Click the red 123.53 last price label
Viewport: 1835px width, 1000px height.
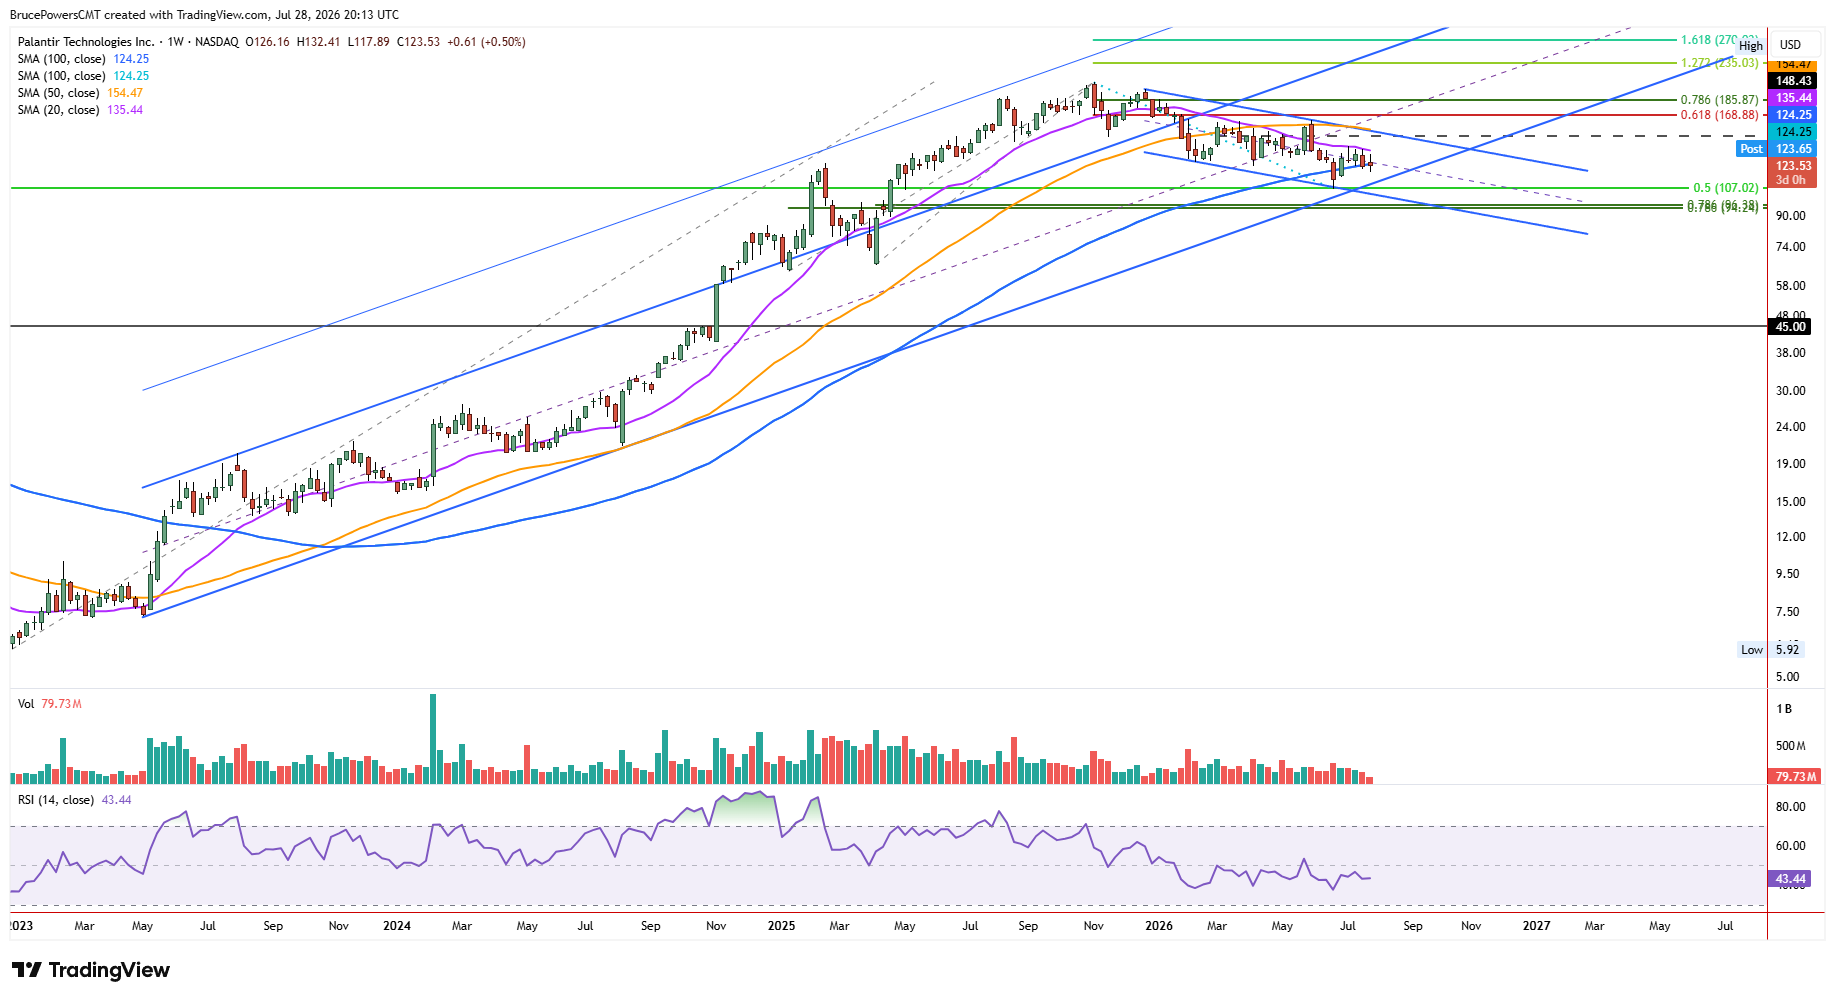(1793, 166)
